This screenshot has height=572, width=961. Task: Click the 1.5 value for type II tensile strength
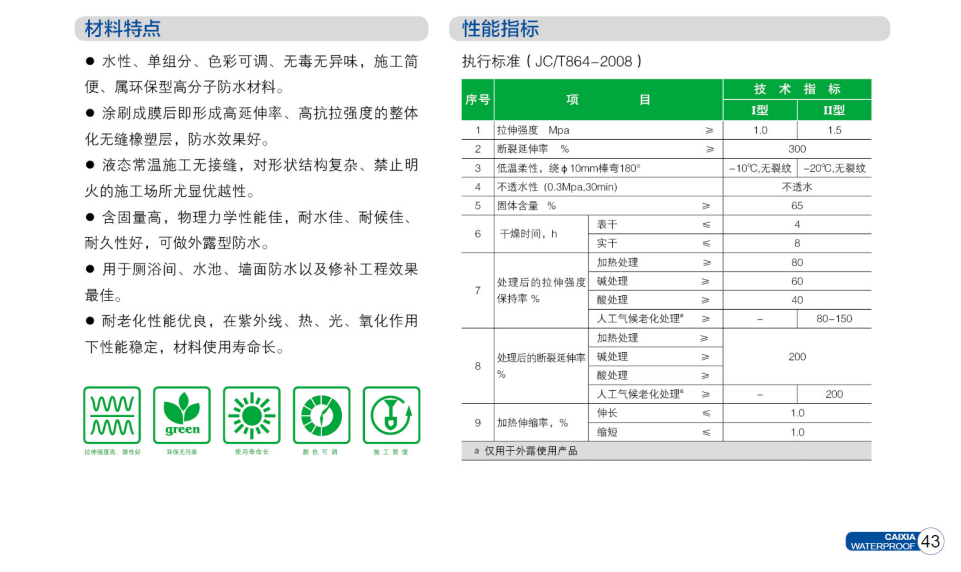coord(834,130)
